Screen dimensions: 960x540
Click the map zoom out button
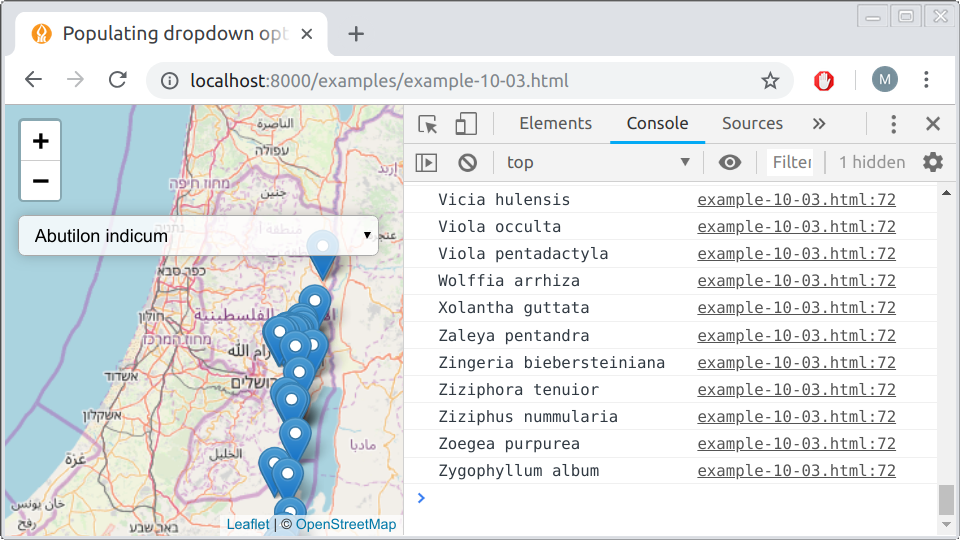click(41, 181)
